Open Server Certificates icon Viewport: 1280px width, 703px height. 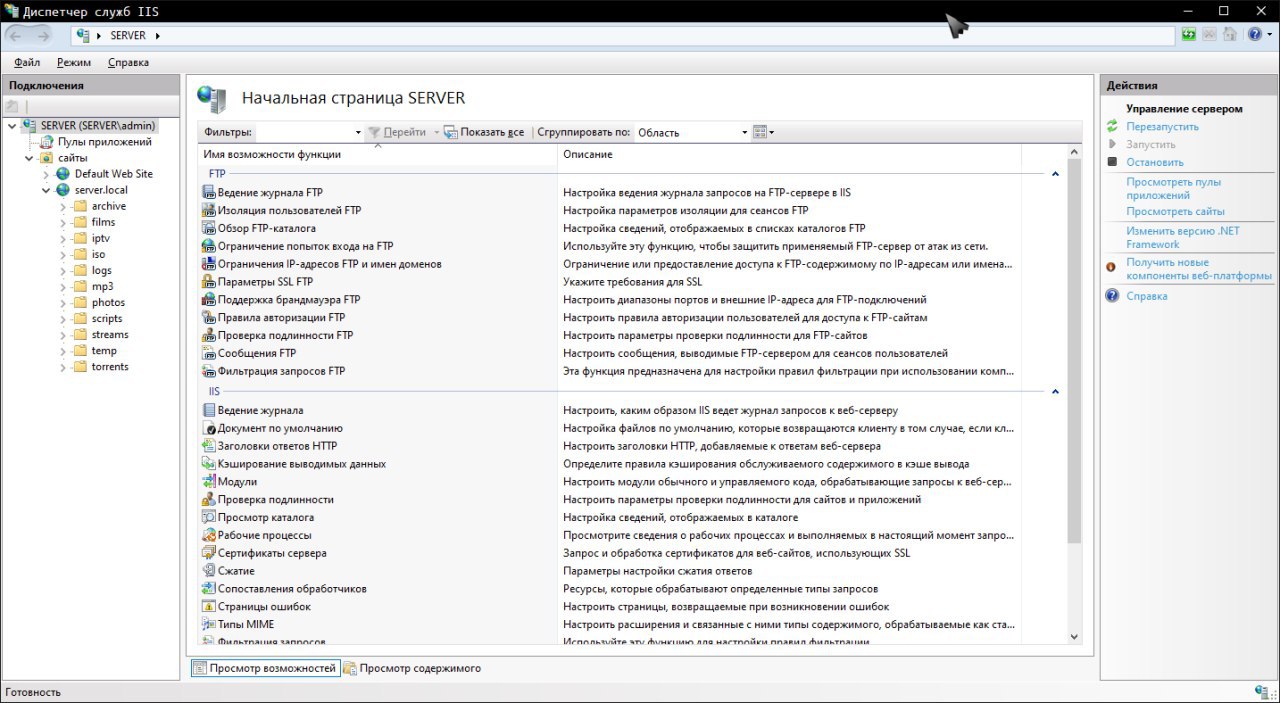pos(209,553)
